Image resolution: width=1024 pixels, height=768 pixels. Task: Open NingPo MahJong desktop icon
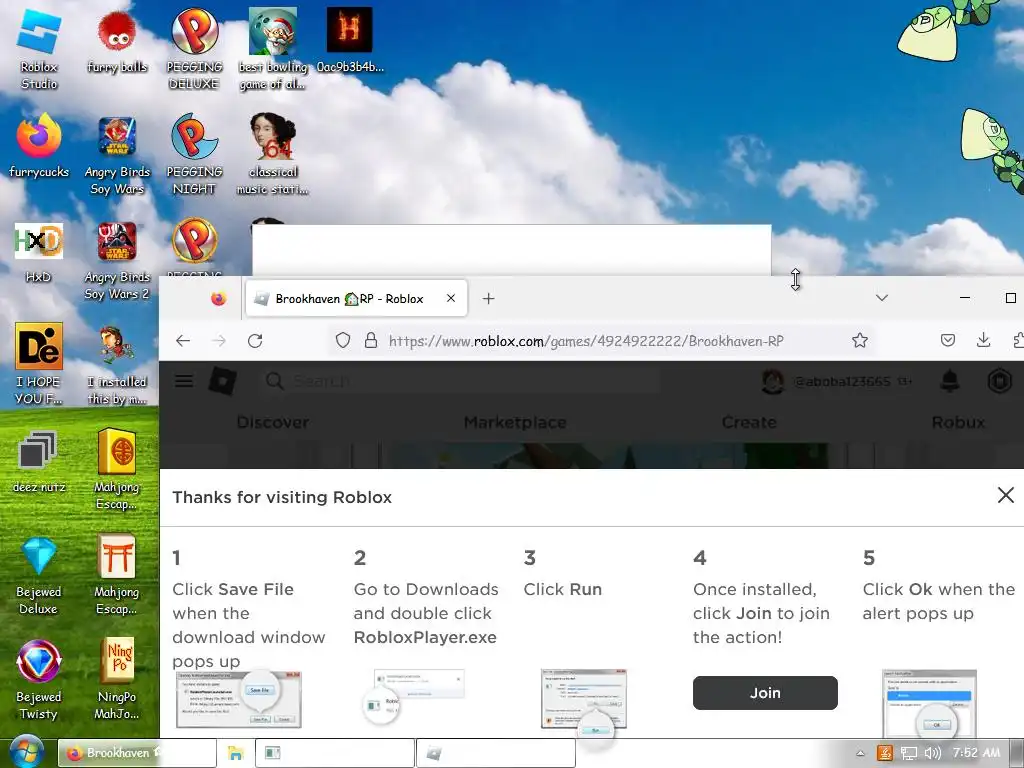point(117,679)
